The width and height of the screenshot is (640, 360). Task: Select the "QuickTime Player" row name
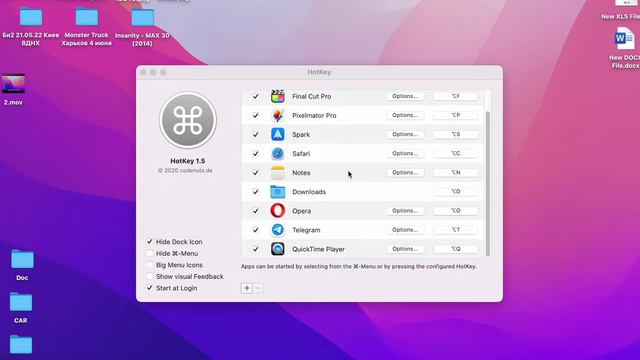tap(318, 249)
